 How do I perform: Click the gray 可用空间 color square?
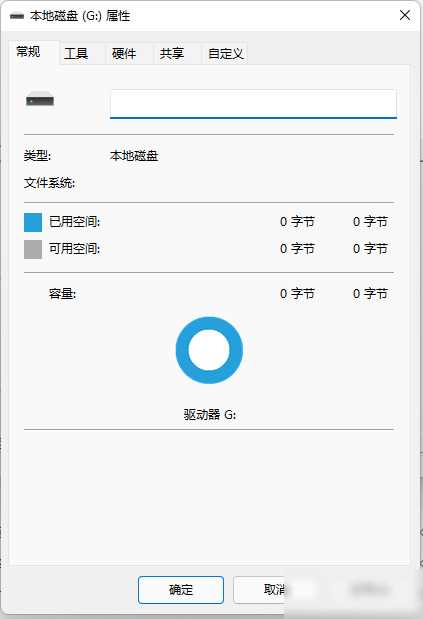tap(33, 249)
